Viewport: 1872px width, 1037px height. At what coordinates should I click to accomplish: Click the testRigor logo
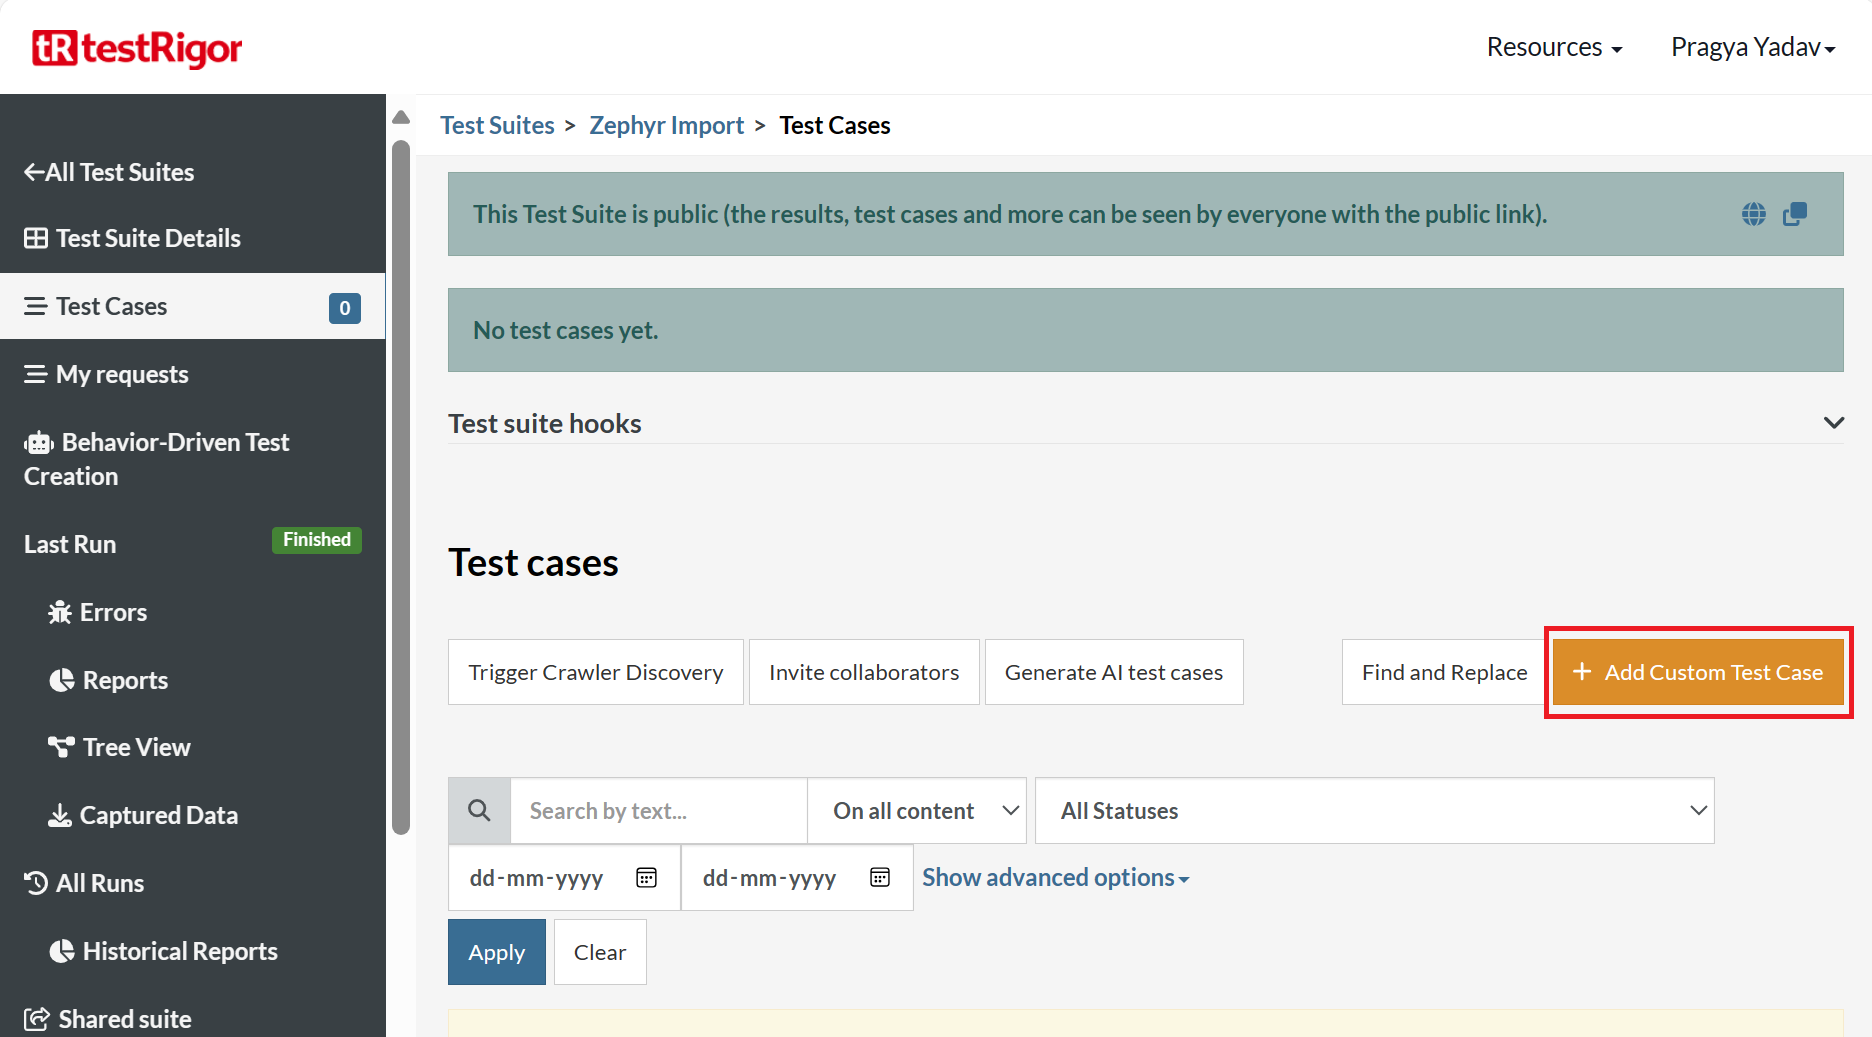pyautogui.click(x=137, y=48)
